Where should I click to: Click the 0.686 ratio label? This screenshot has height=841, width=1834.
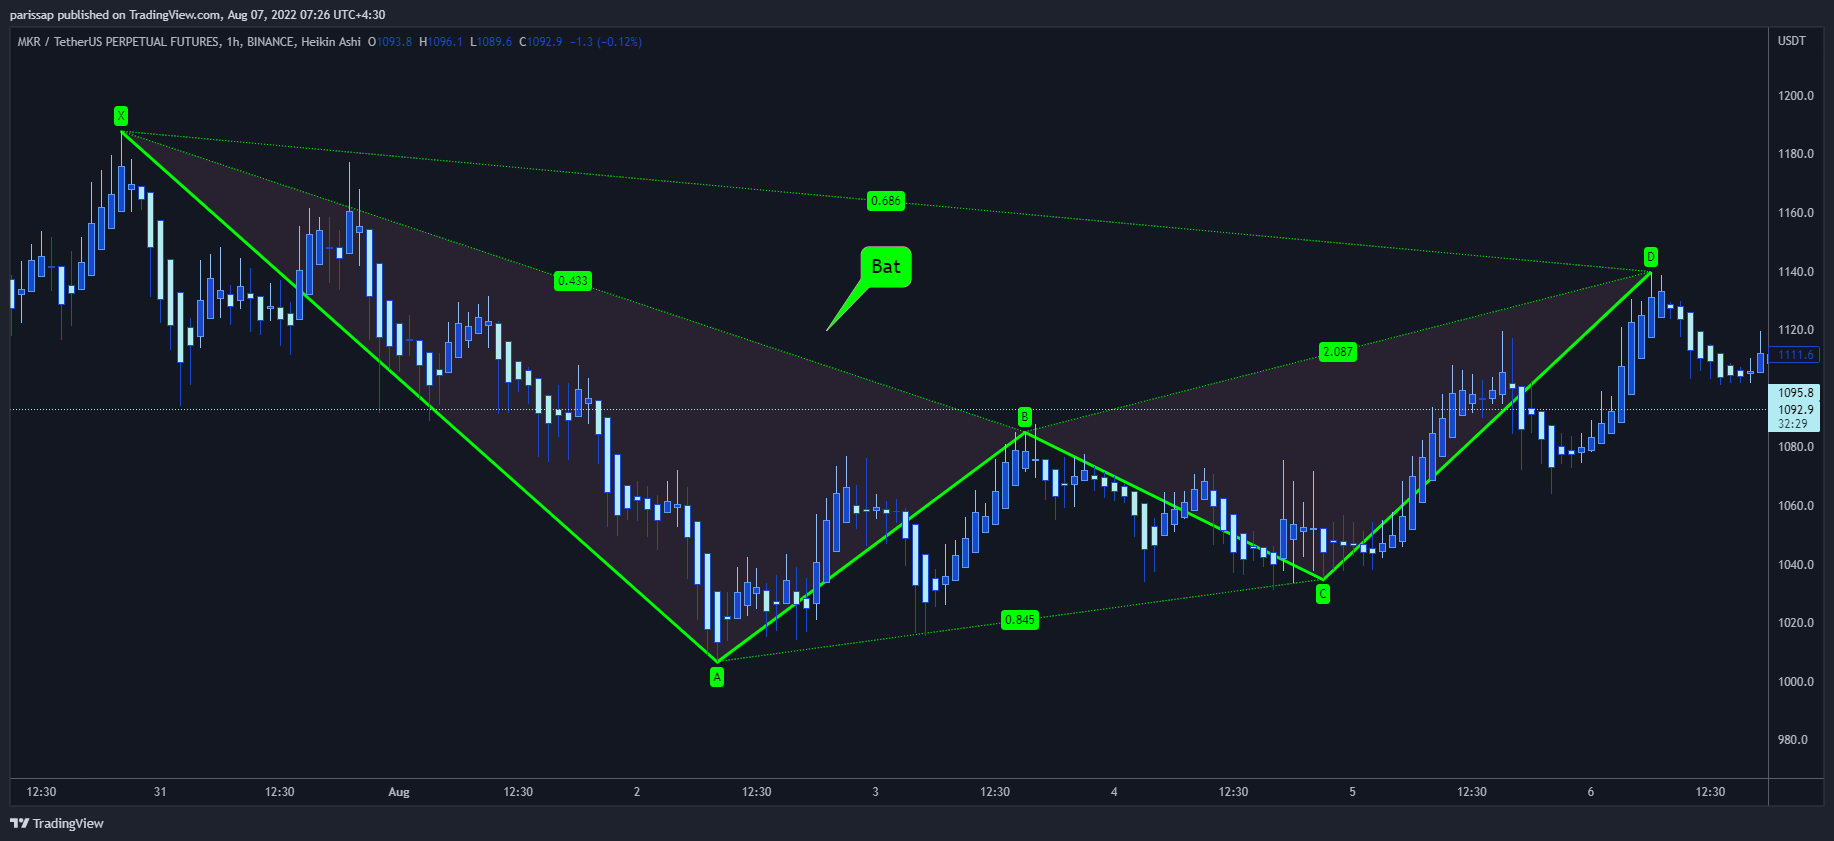886,201
